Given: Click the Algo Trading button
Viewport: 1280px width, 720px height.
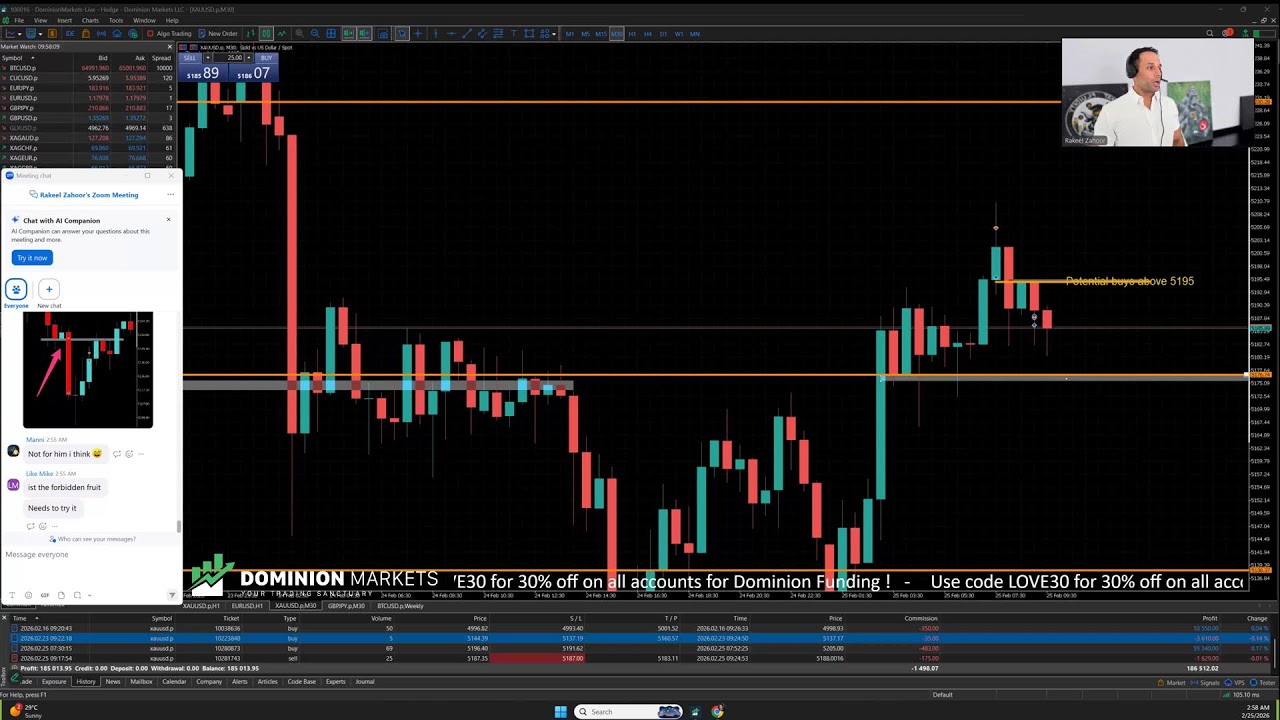Looking at the screenshot, I should tap(169, 33).
